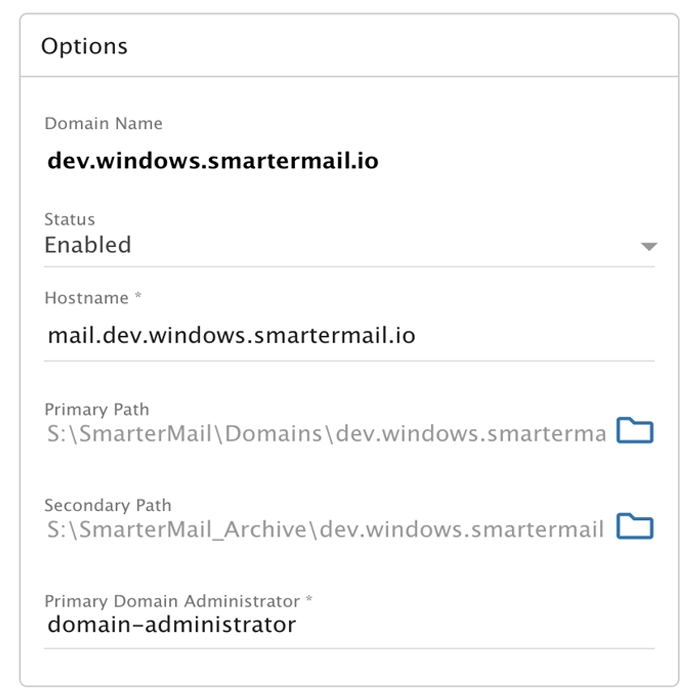
Task: Click the Status label
Action: 70,219
